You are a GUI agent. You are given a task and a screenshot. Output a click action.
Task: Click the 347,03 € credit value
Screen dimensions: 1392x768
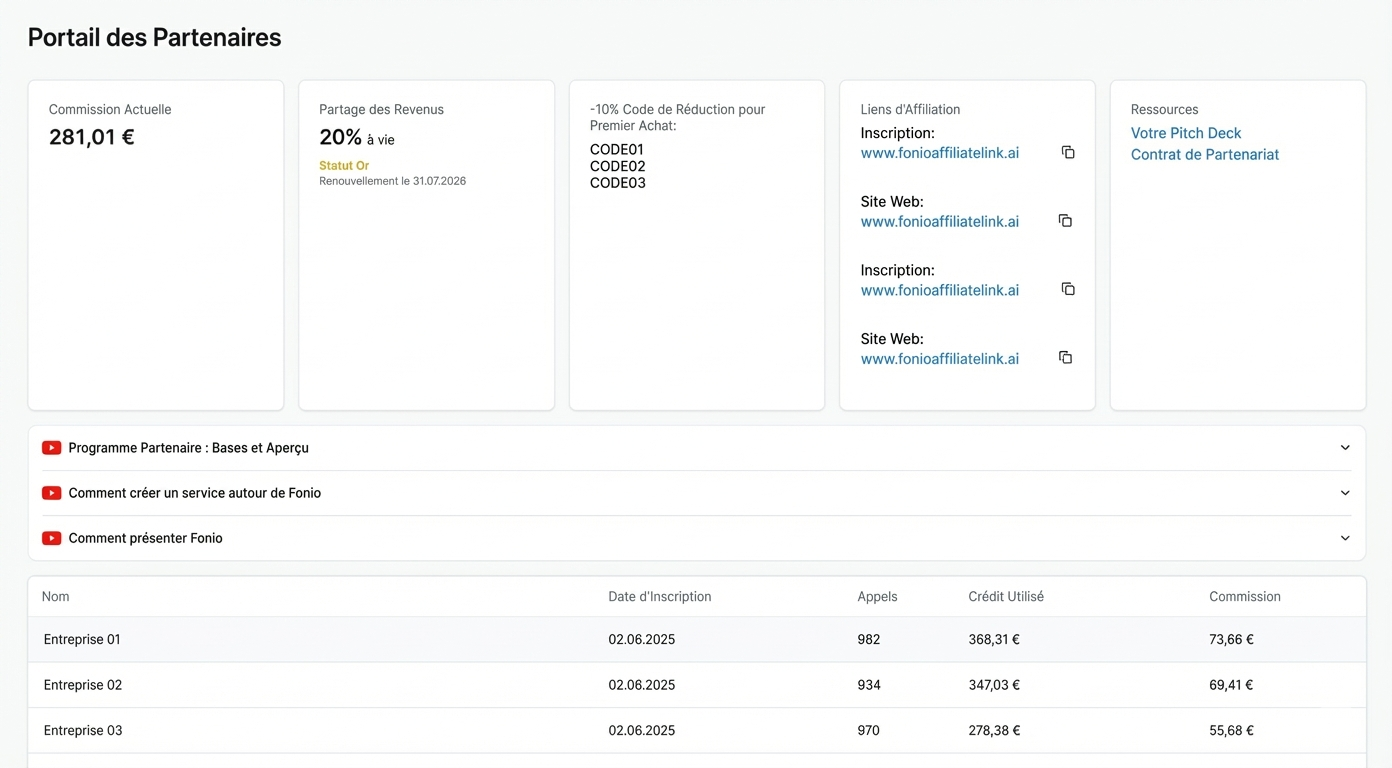pyautogui.click(x=994, y=685)
